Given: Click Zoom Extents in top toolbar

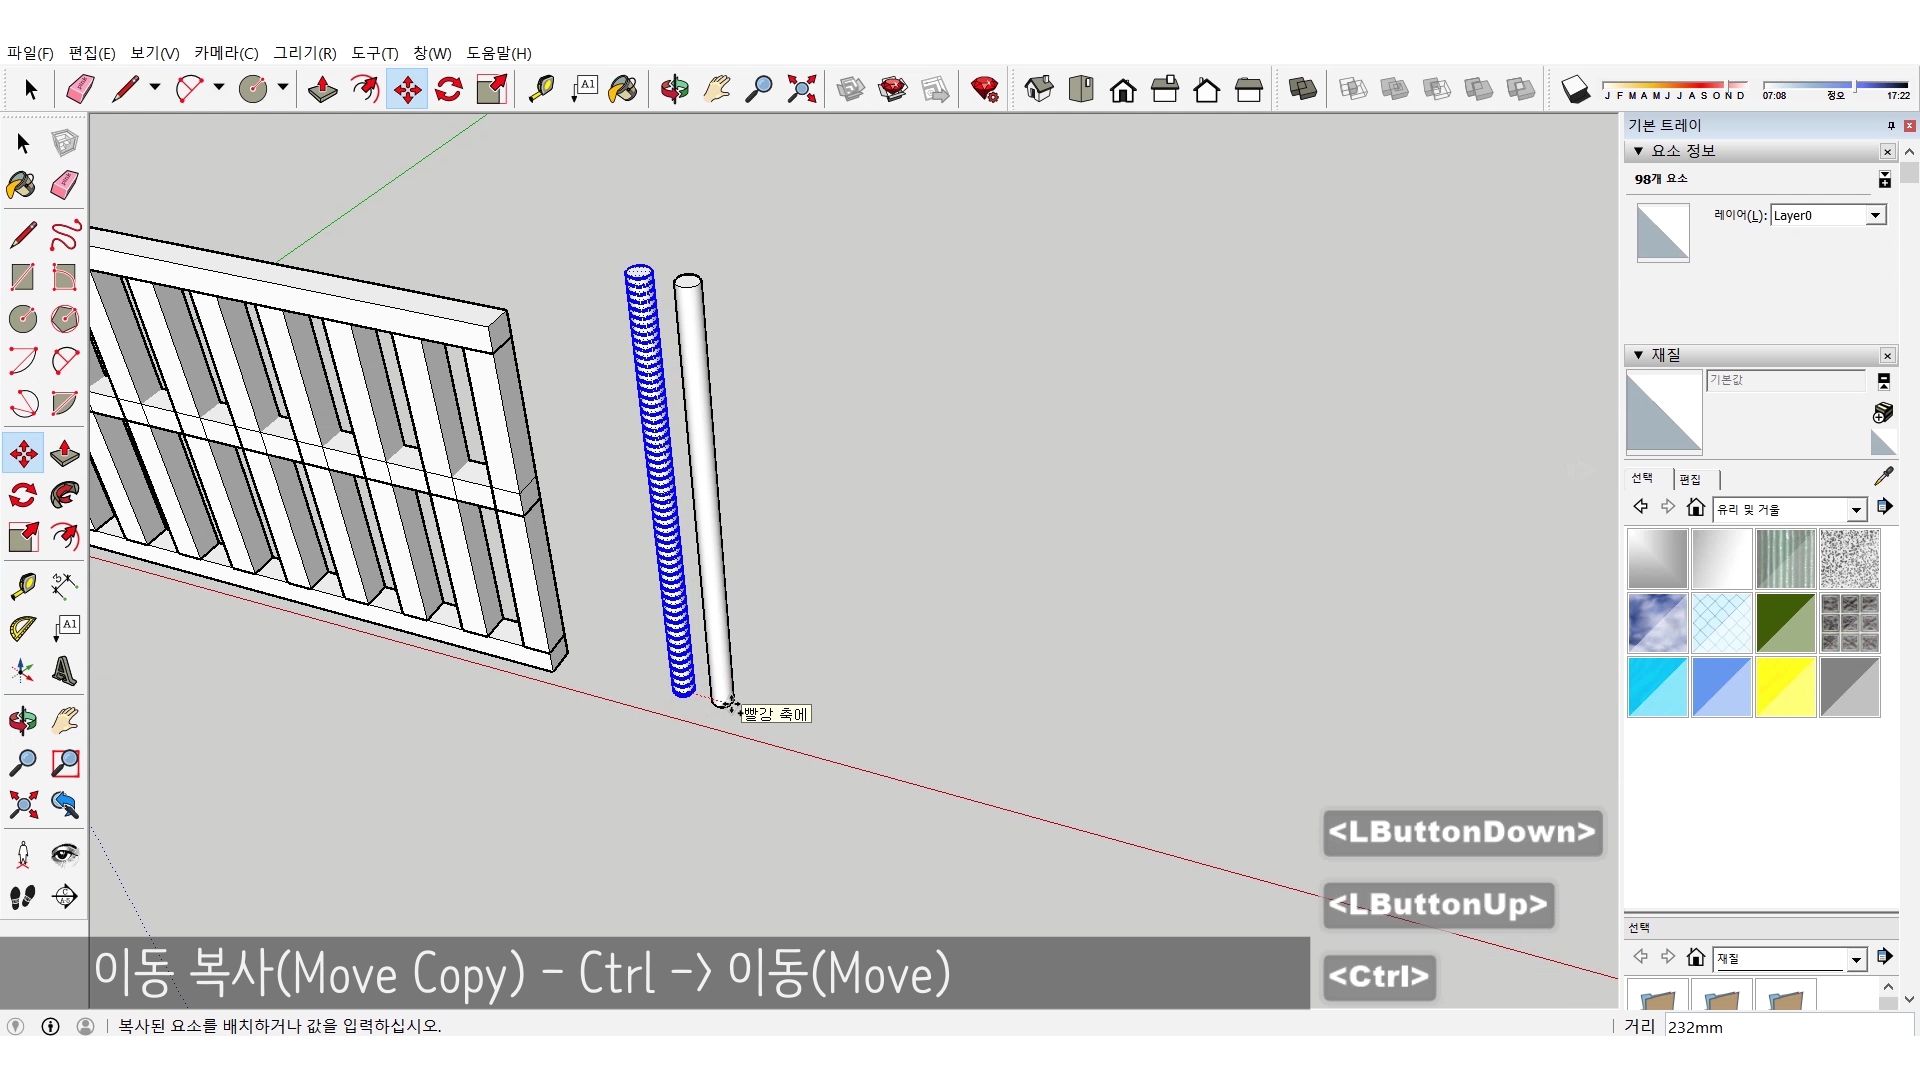Looking at the screenshot, I should click(801, 90).
